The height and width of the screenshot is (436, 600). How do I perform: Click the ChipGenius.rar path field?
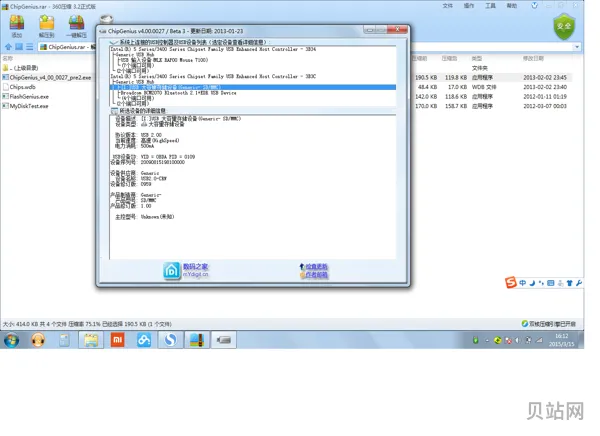[x=67, y=47]
